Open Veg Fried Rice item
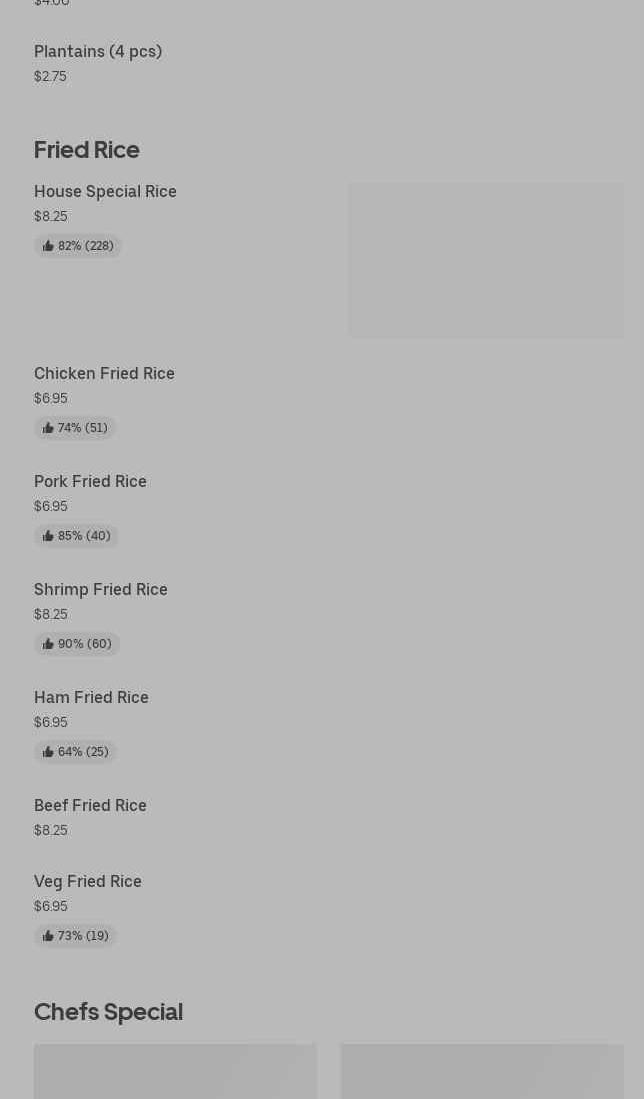644x1099 pixels. pyautogui.click(x=88, y=882)
